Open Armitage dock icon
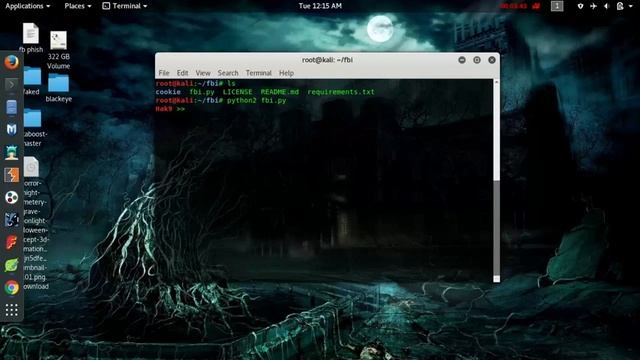 pos(11,152)
